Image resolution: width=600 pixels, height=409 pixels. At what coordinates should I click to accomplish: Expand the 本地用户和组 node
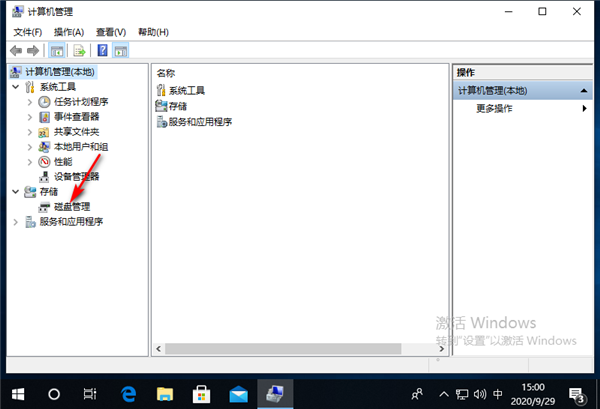[x=30, y=147]
